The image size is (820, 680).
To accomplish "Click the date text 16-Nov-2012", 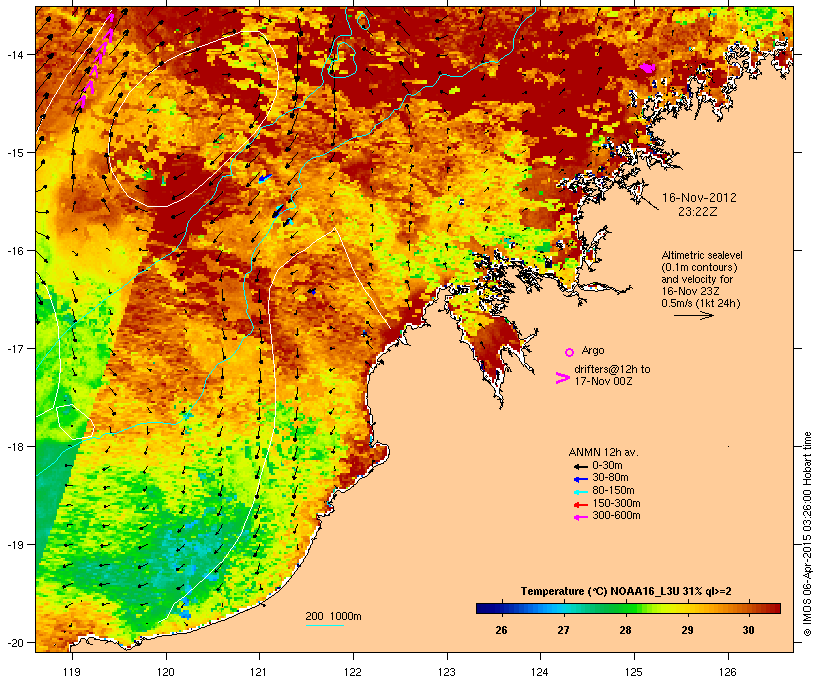I will [x=699, y=198].
